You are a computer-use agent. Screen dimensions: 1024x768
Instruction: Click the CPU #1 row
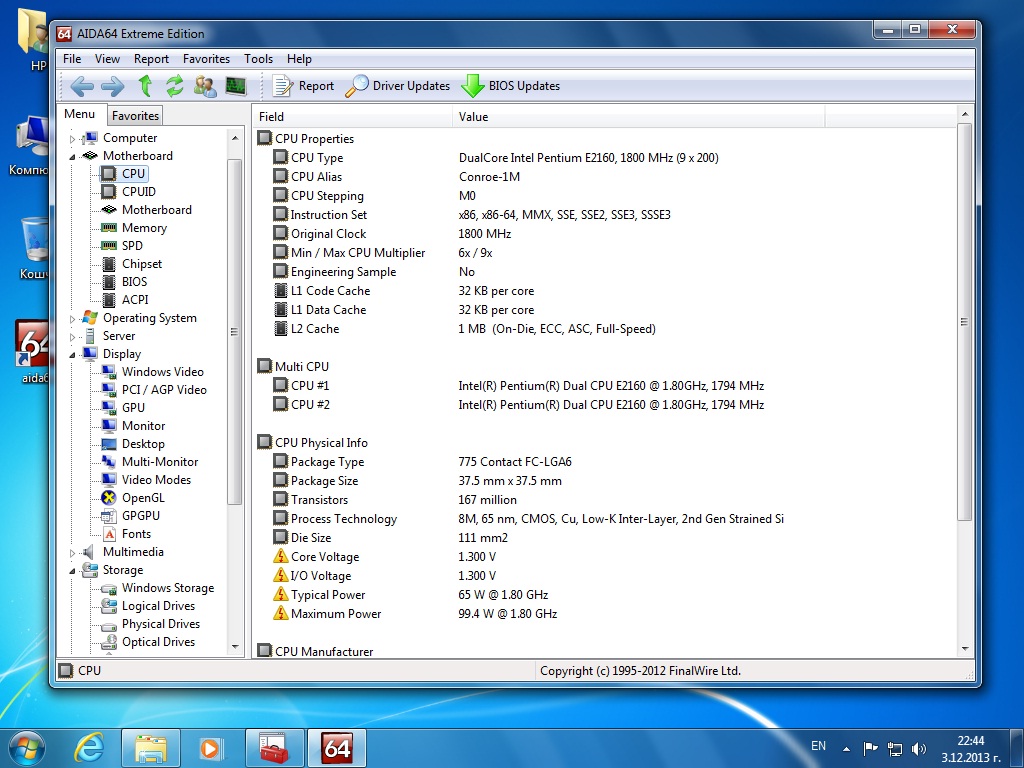(x=604, y=386)
